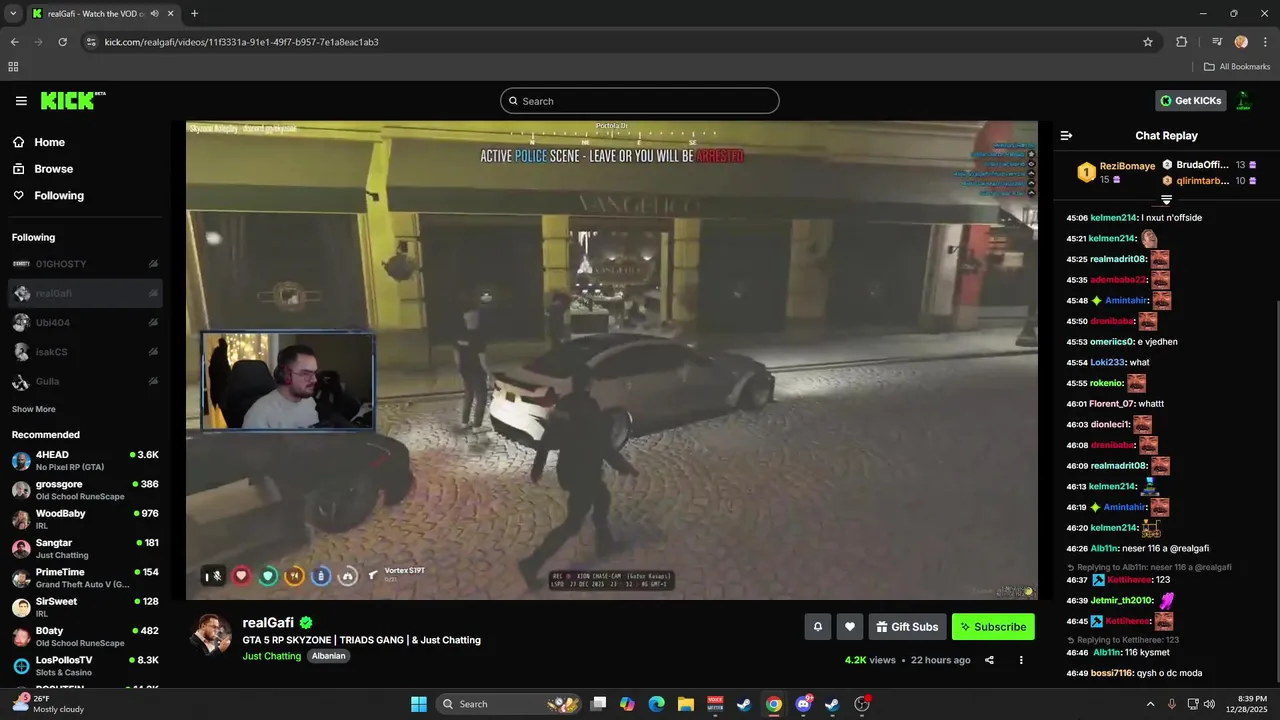
Task: Share the video with share icon
Action: coord(989,660)
